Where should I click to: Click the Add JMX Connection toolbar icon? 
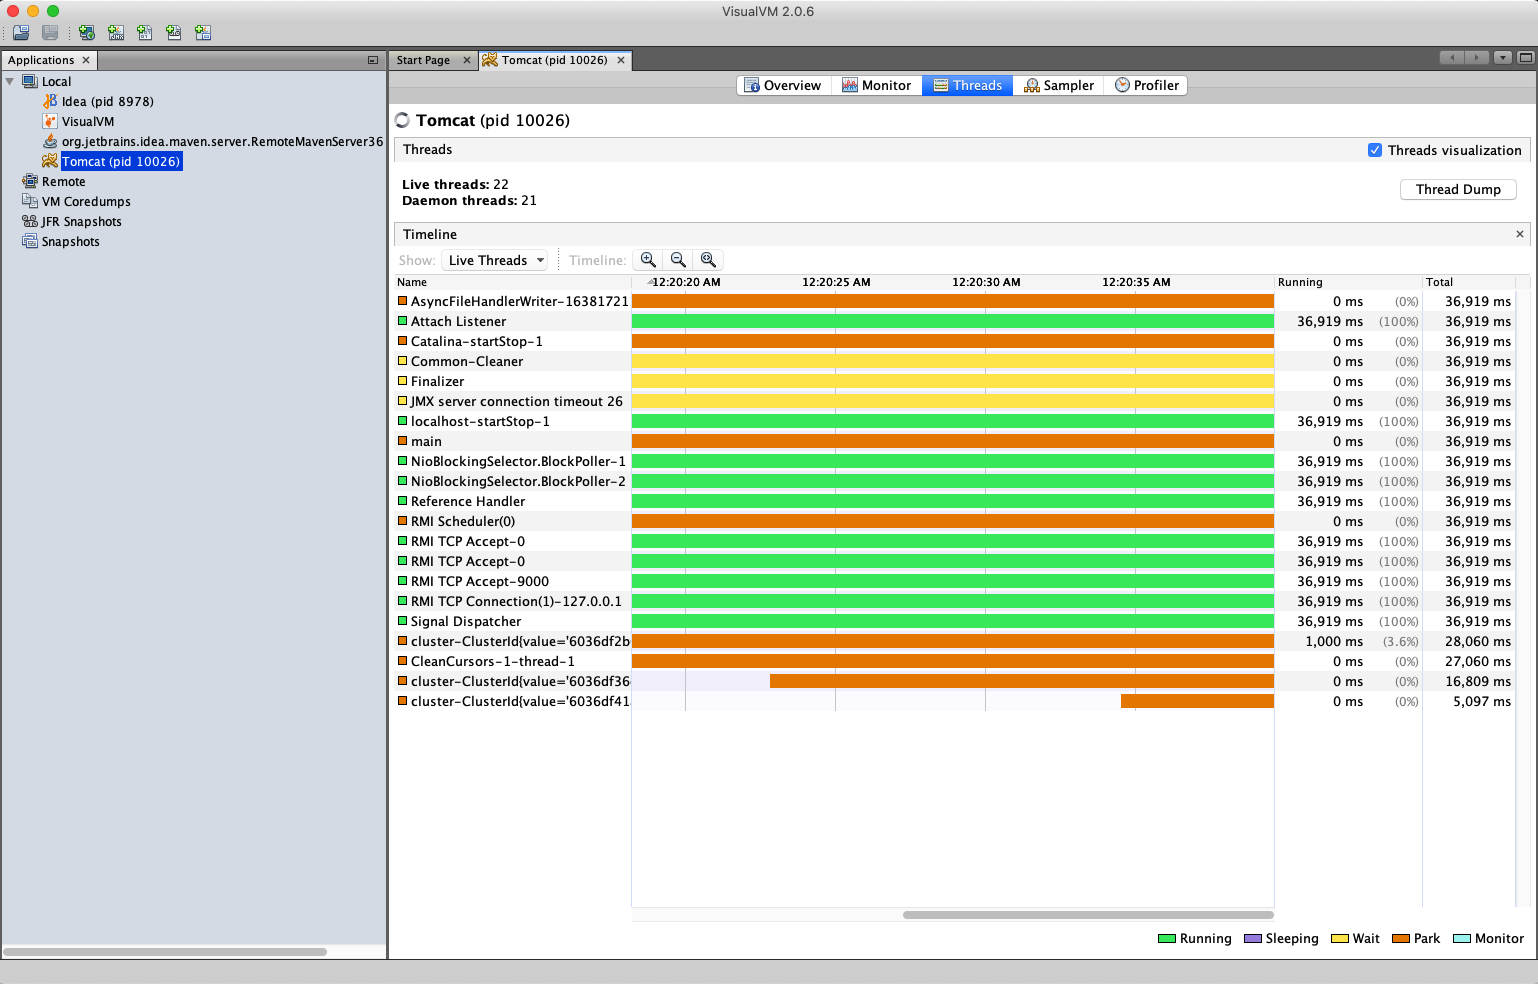pyautogui.click(x=116, y=33)
